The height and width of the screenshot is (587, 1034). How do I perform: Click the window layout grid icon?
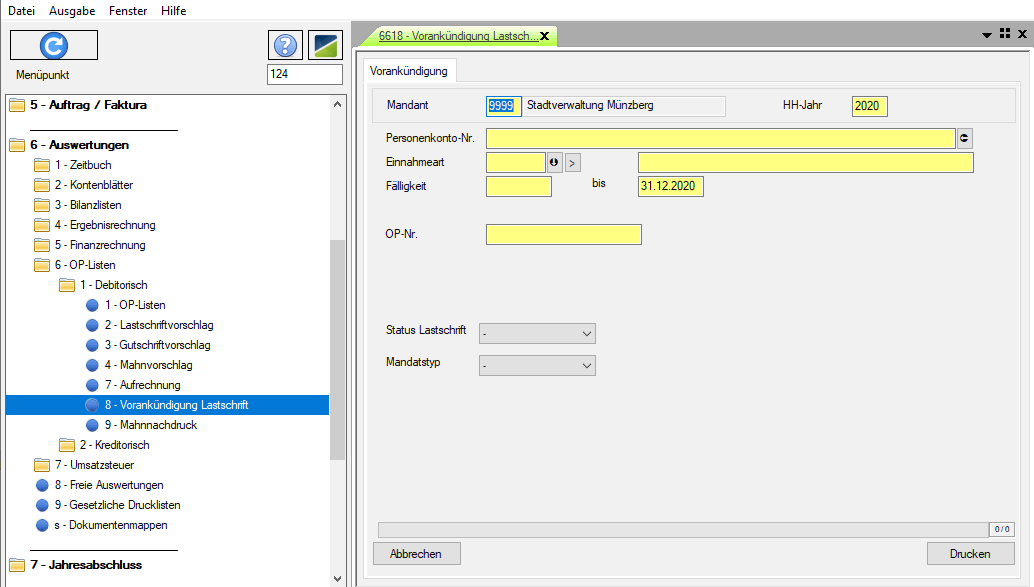(x=1005, y=34)
